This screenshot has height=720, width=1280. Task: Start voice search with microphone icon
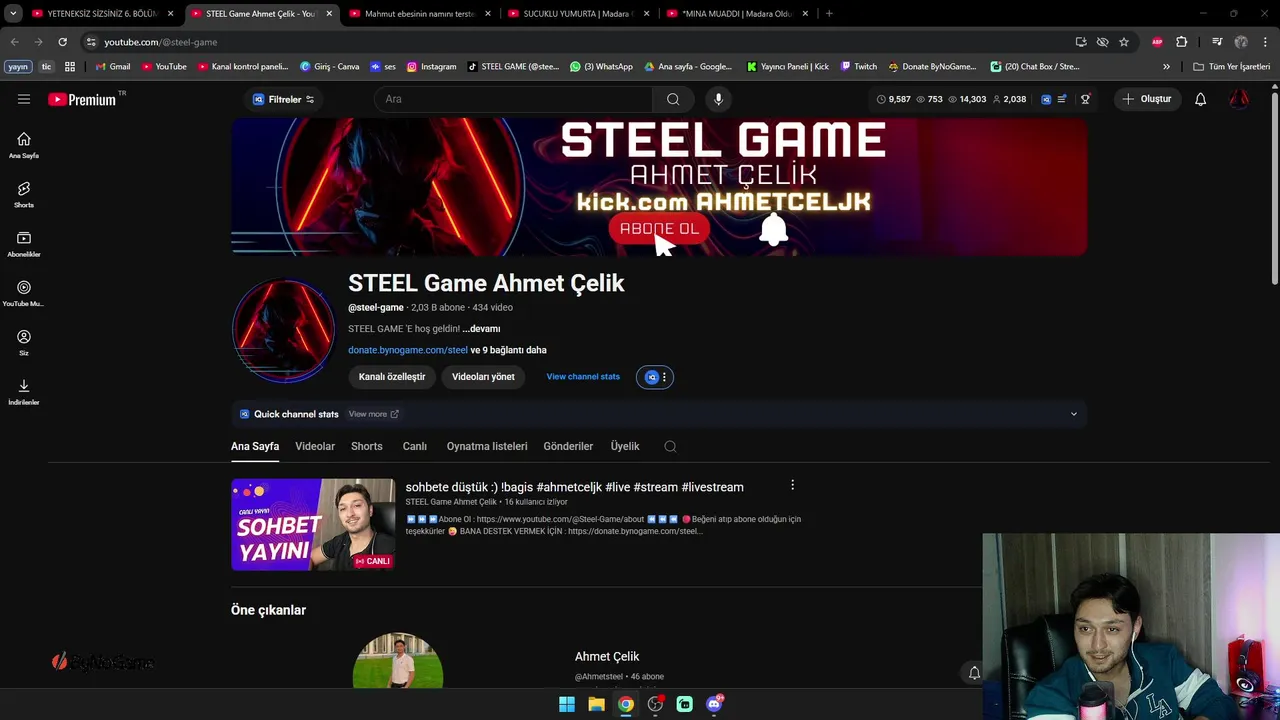[718, 99]
